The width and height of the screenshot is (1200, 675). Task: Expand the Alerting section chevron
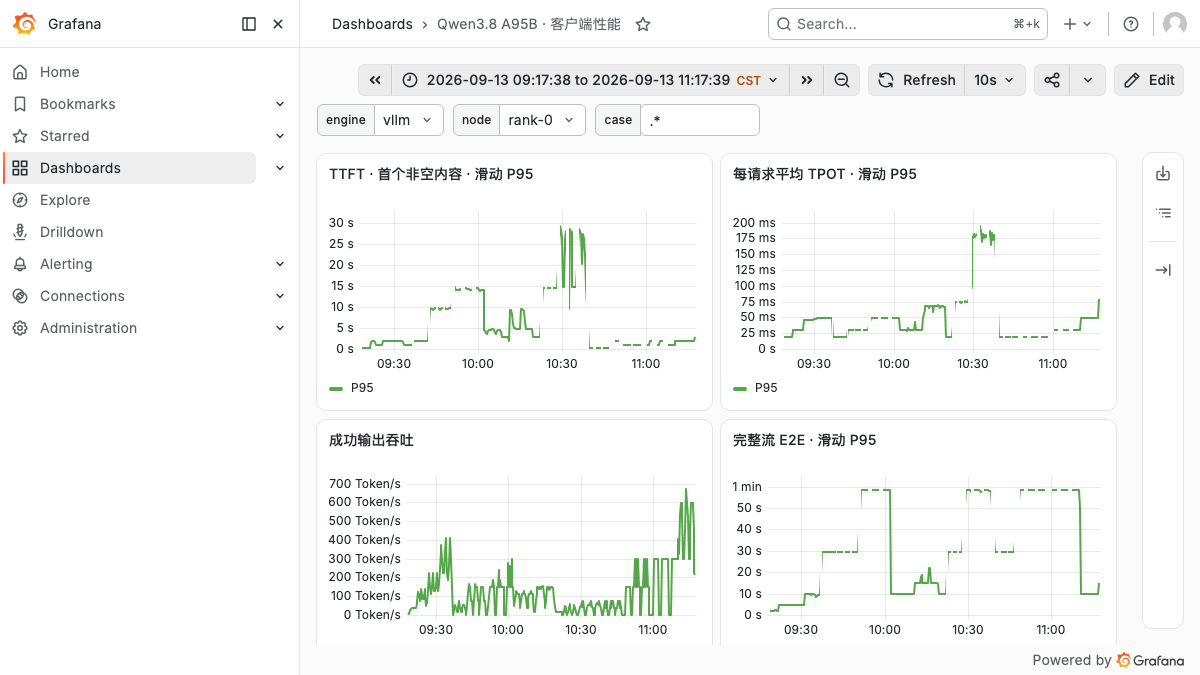coord(280,264)
